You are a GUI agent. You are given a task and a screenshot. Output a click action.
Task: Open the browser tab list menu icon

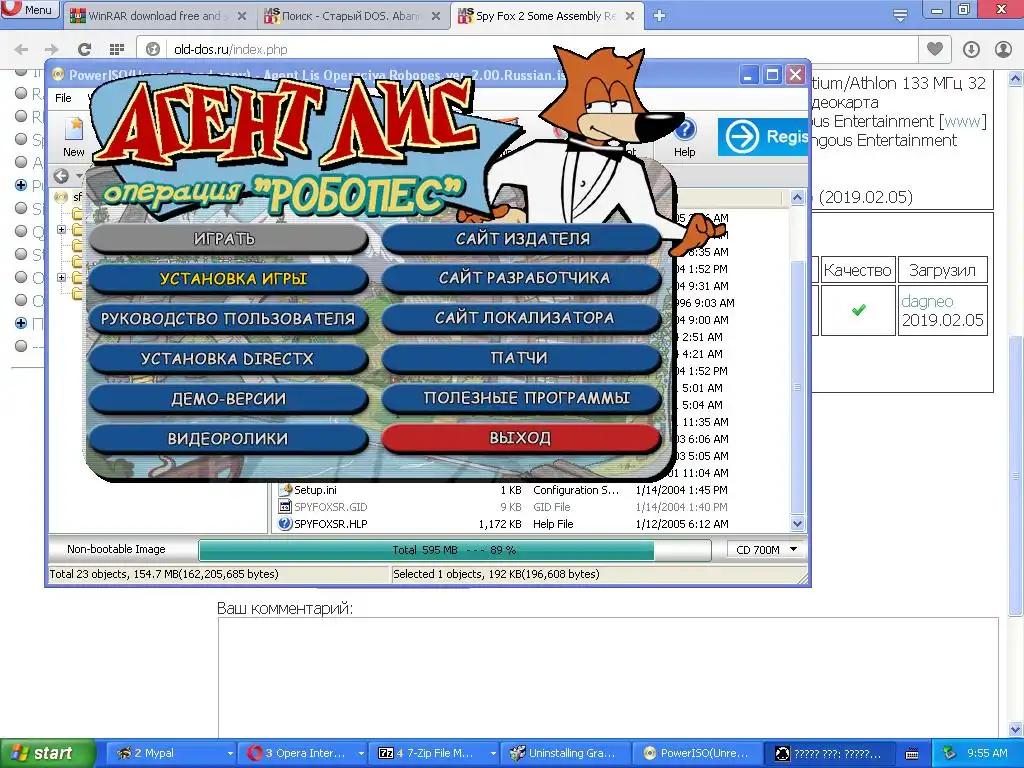(x=901, y=16)
